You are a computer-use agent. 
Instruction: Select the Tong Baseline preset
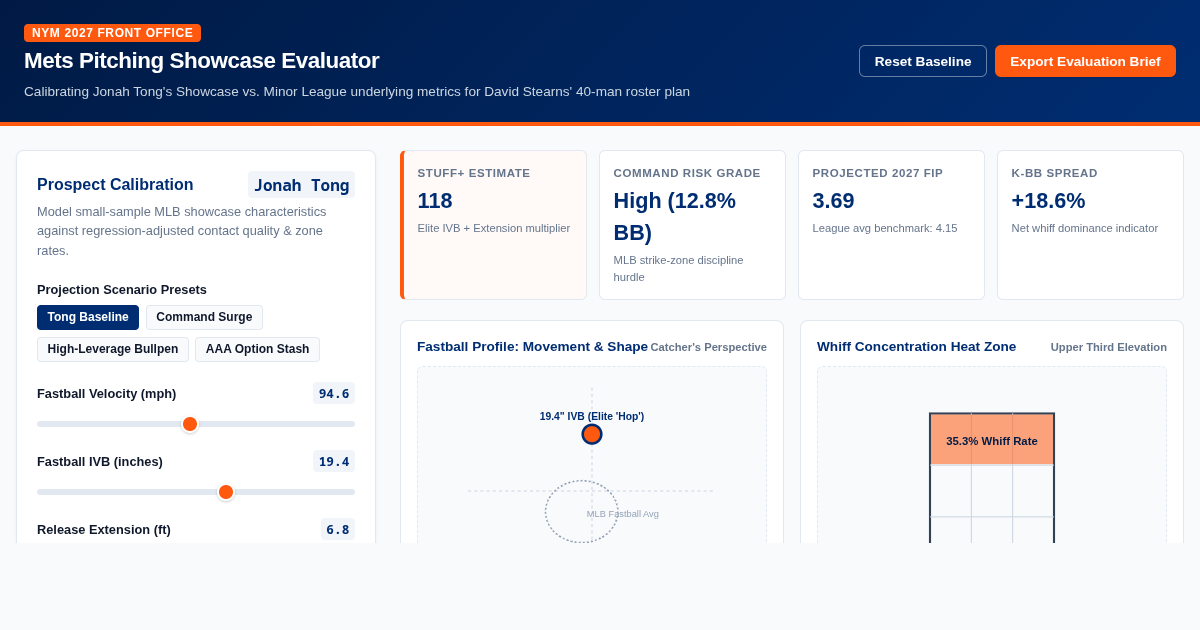pos(88,317)
